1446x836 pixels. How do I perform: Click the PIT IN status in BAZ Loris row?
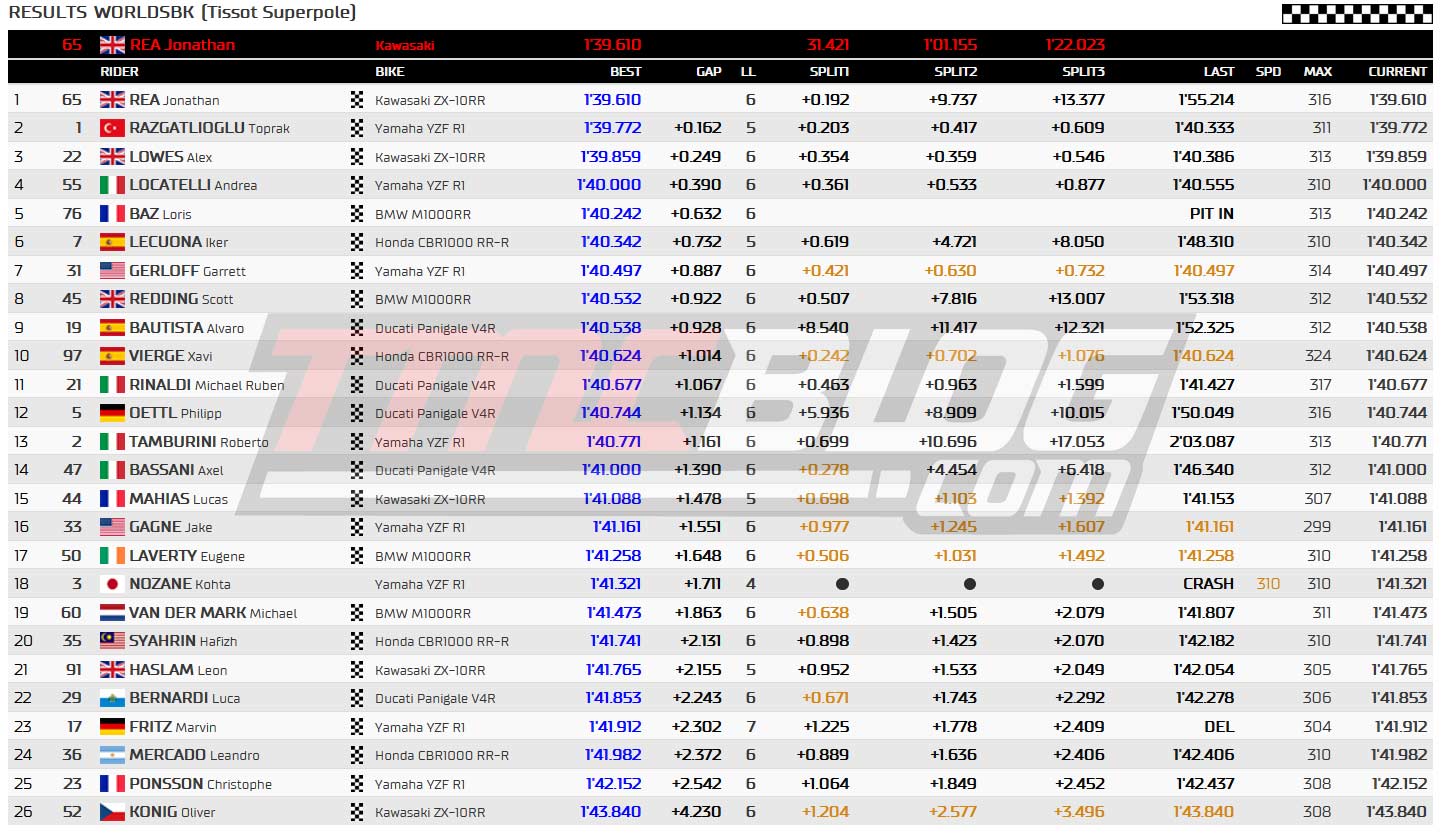[x=1212, y=213]
